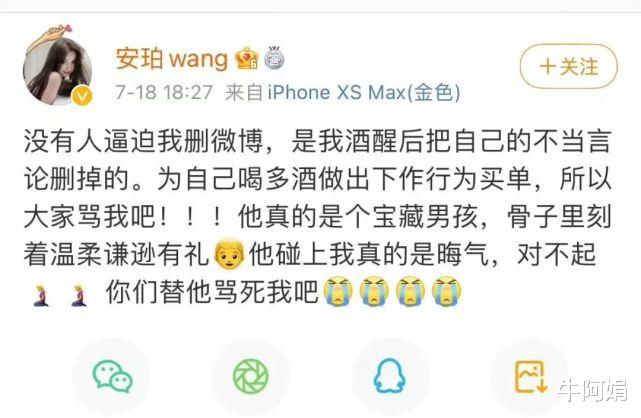Follow the user with the +关注 button

(x=569, y=66)
